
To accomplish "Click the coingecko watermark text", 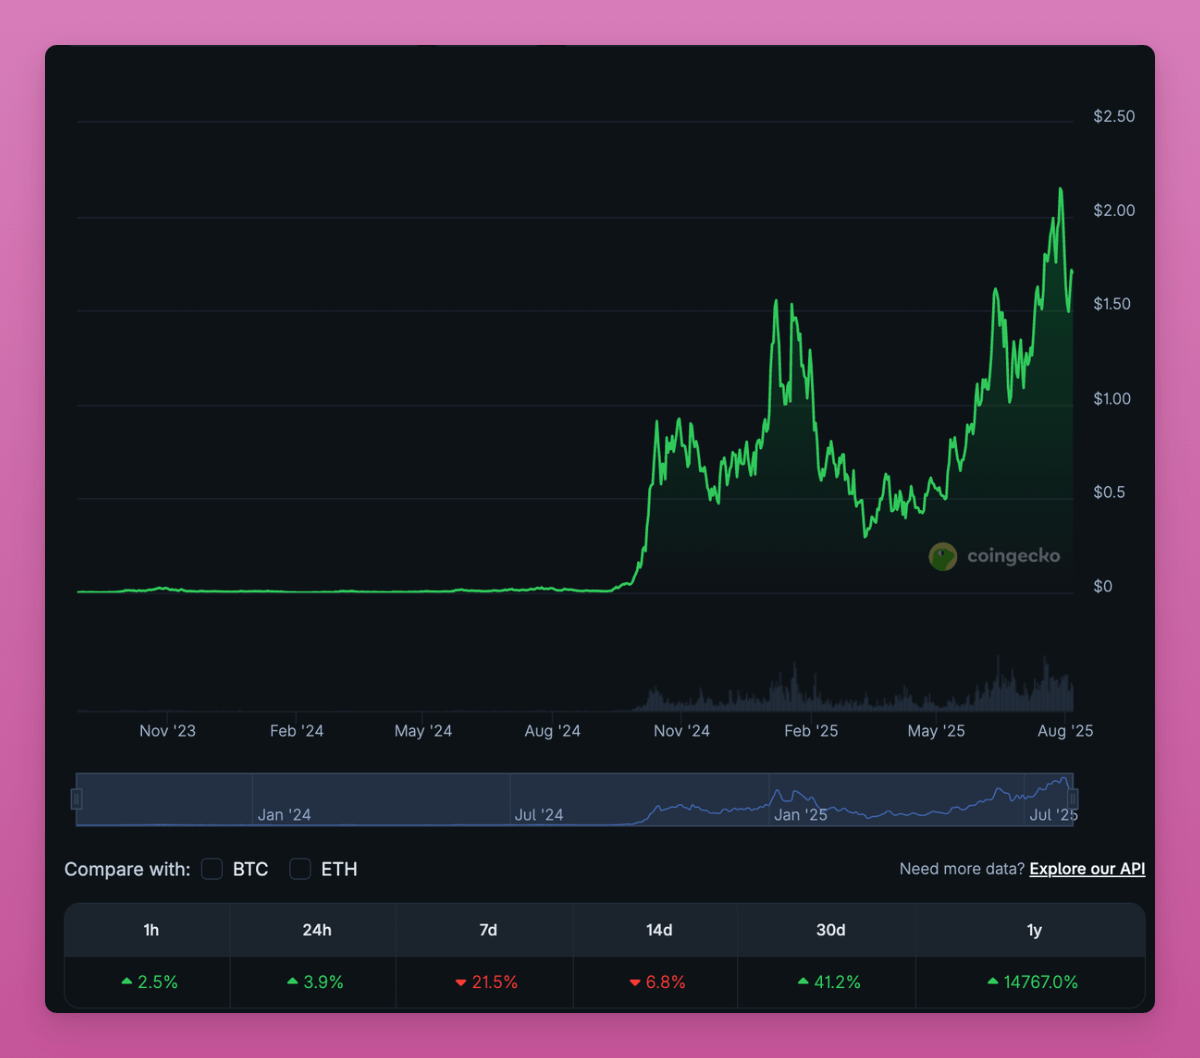I will coord(1012,556).
